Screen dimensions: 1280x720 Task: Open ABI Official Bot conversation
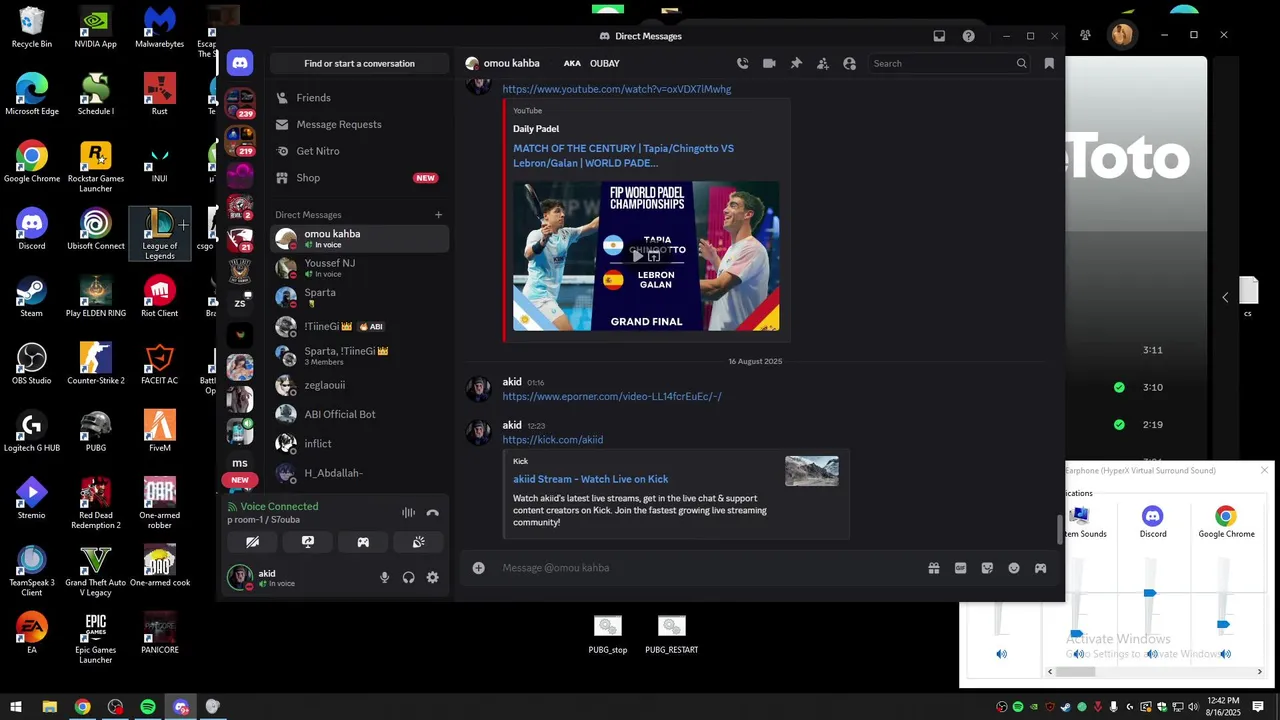359,414
